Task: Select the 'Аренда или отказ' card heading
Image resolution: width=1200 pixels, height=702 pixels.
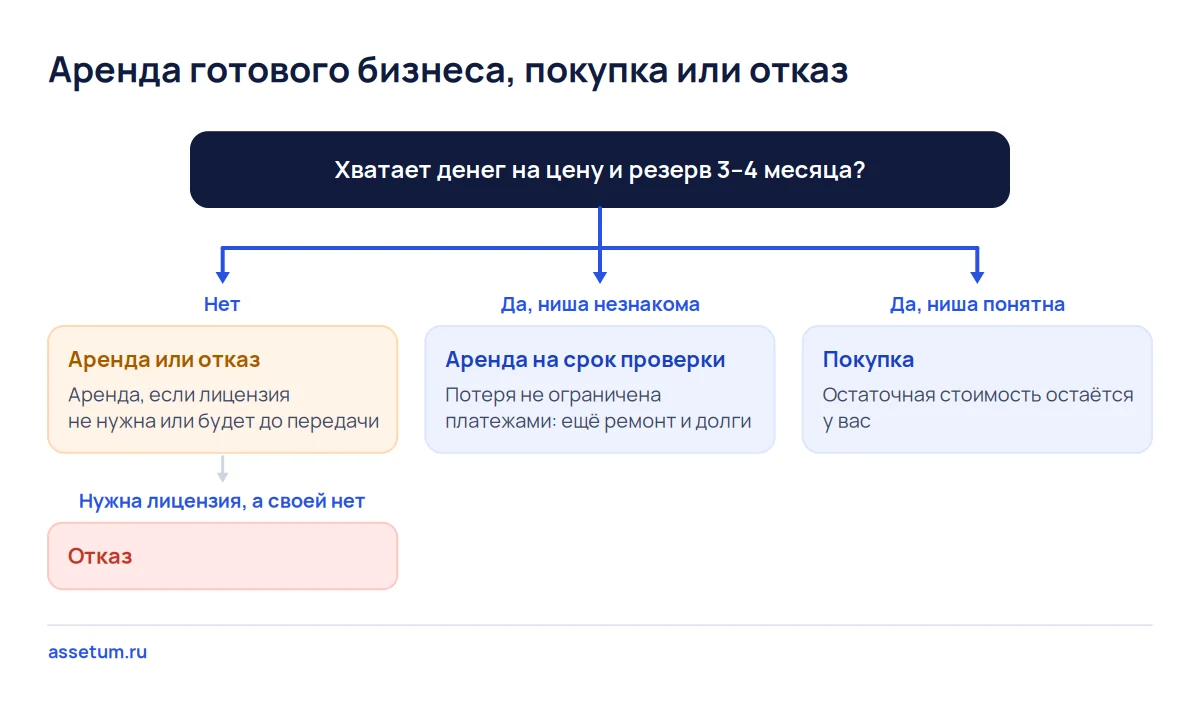Action: point(164,360)
